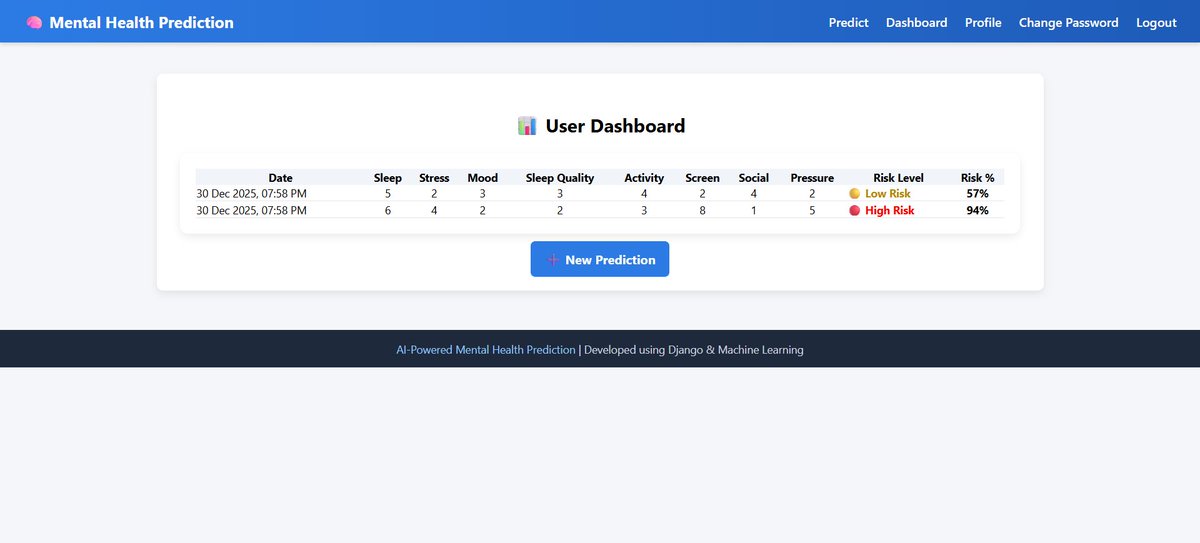The image size is (1200, 543).
Task: Click the Screen value 8 in High Risk row
Action: [x=703, y=210]
